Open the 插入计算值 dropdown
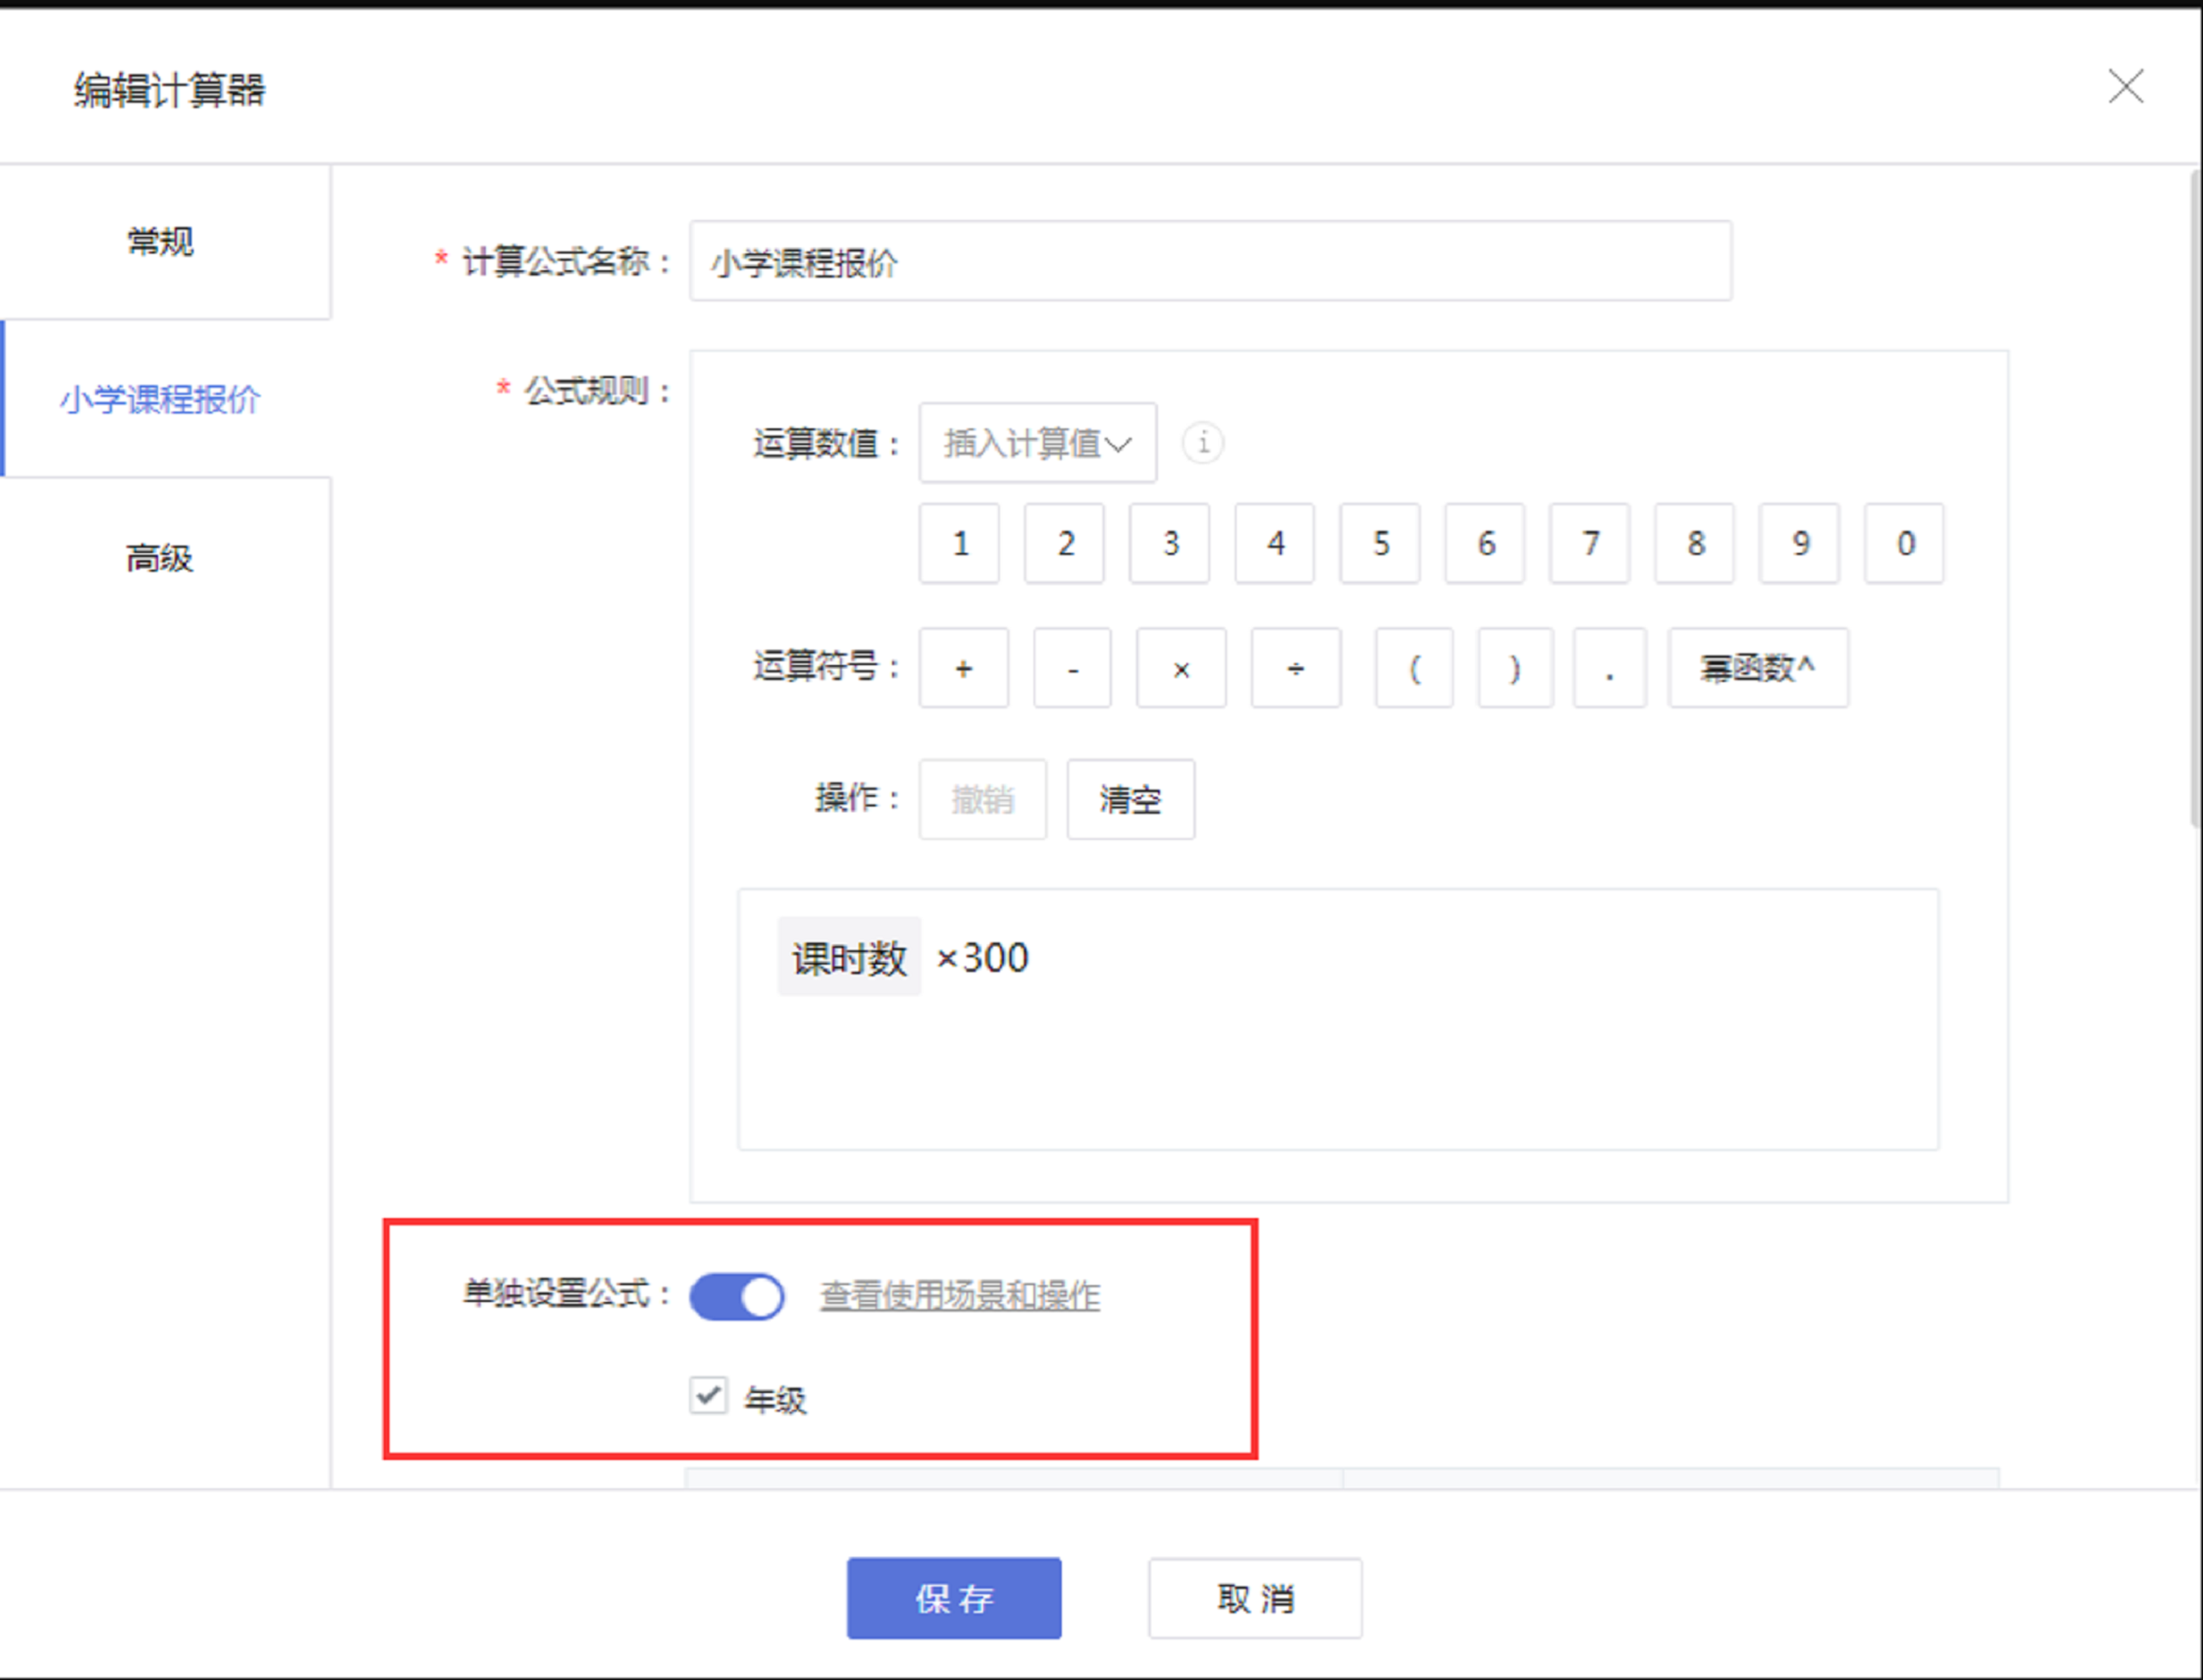 tap(1037, 443)
